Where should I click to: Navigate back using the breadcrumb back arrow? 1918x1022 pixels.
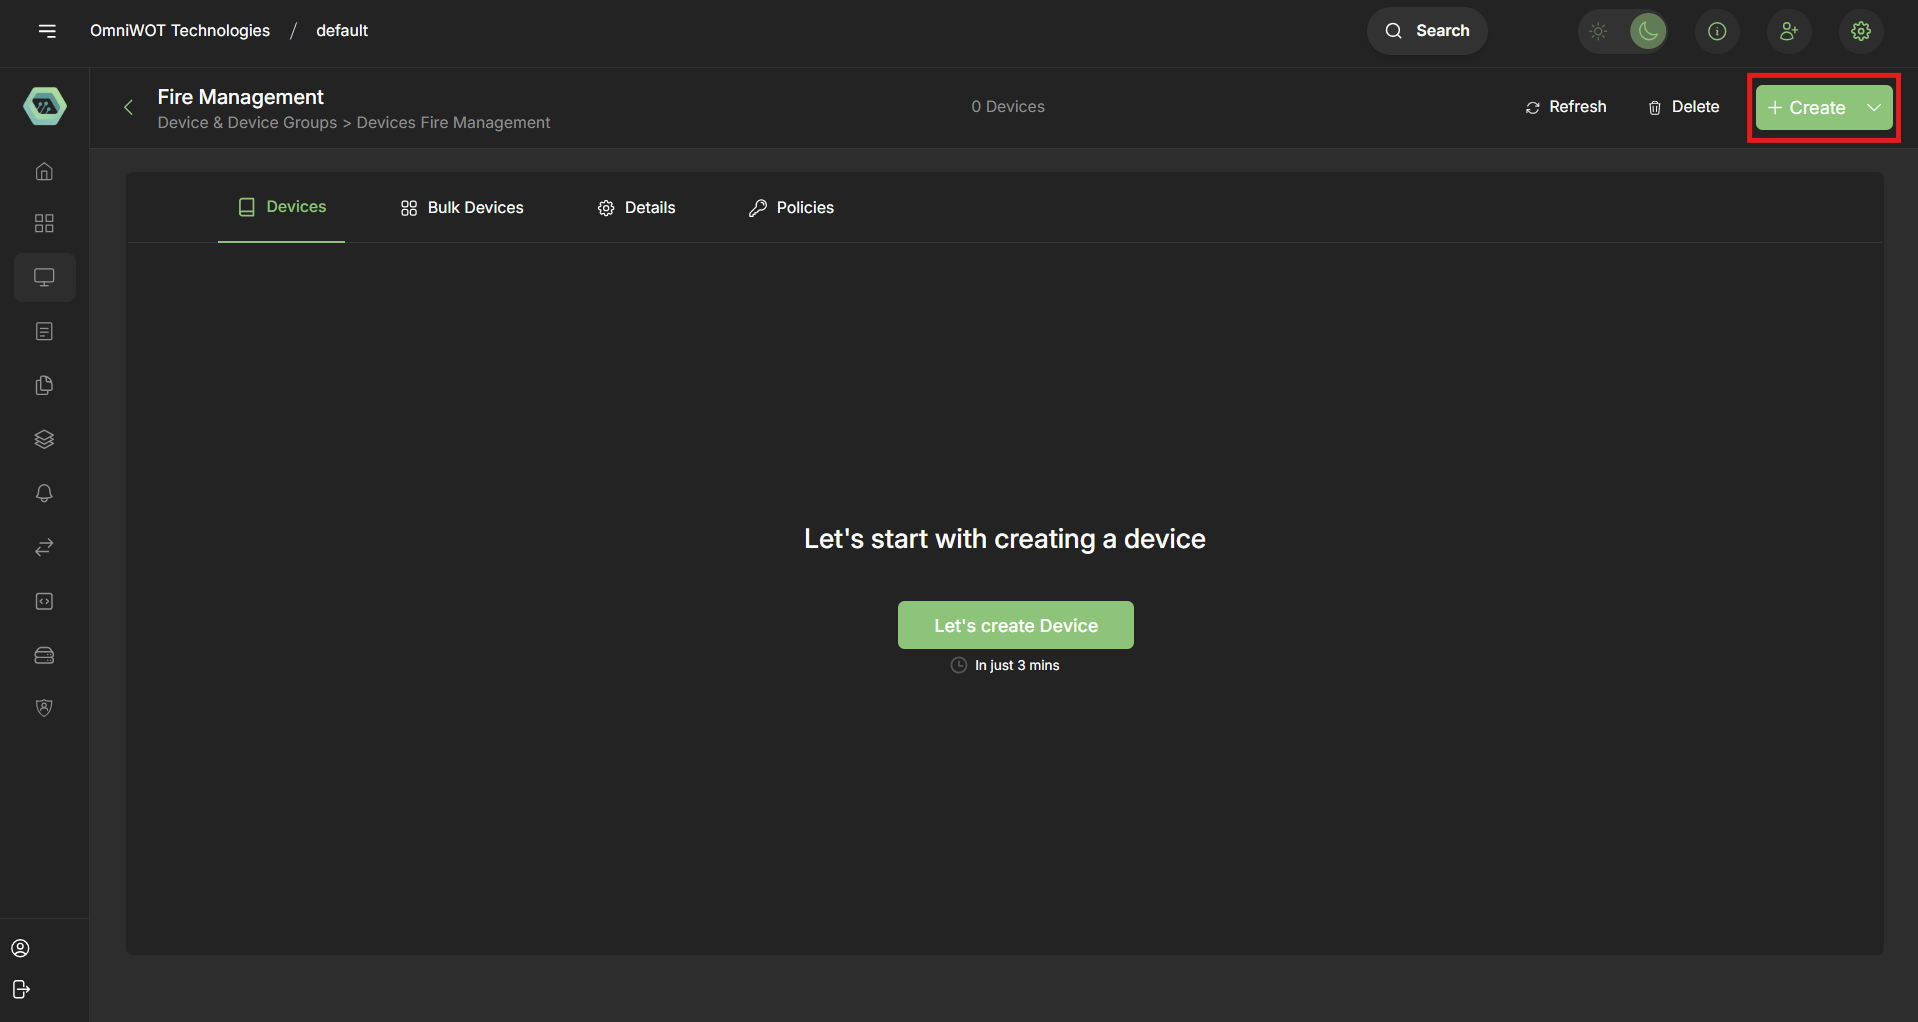(128, 106)
